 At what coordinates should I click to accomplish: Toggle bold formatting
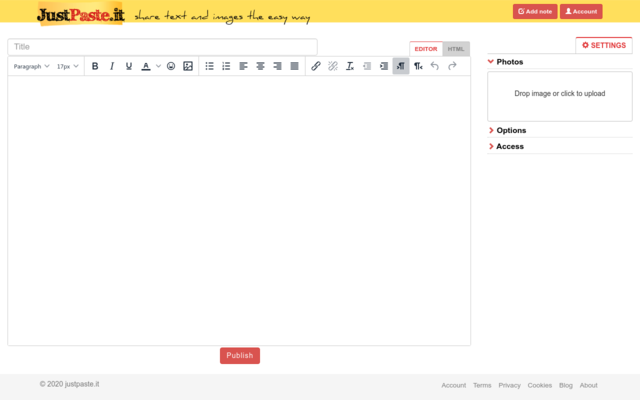click(x=95, y=66)
